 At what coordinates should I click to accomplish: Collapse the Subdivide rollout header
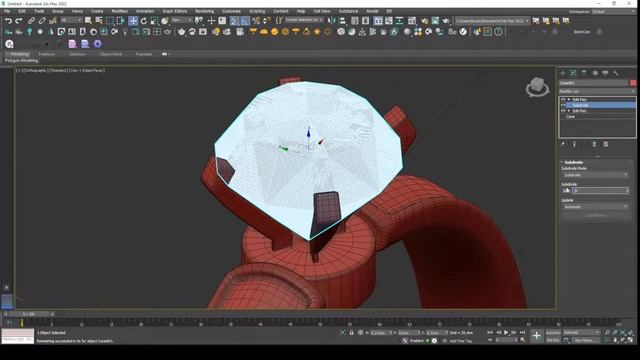tap(573, 162)
